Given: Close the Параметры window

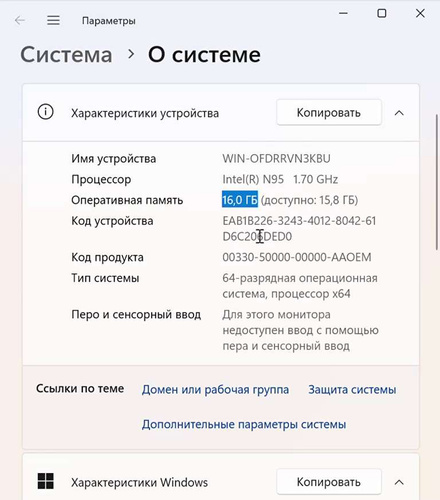Looking at the screenshot, I should pos(420,13).
